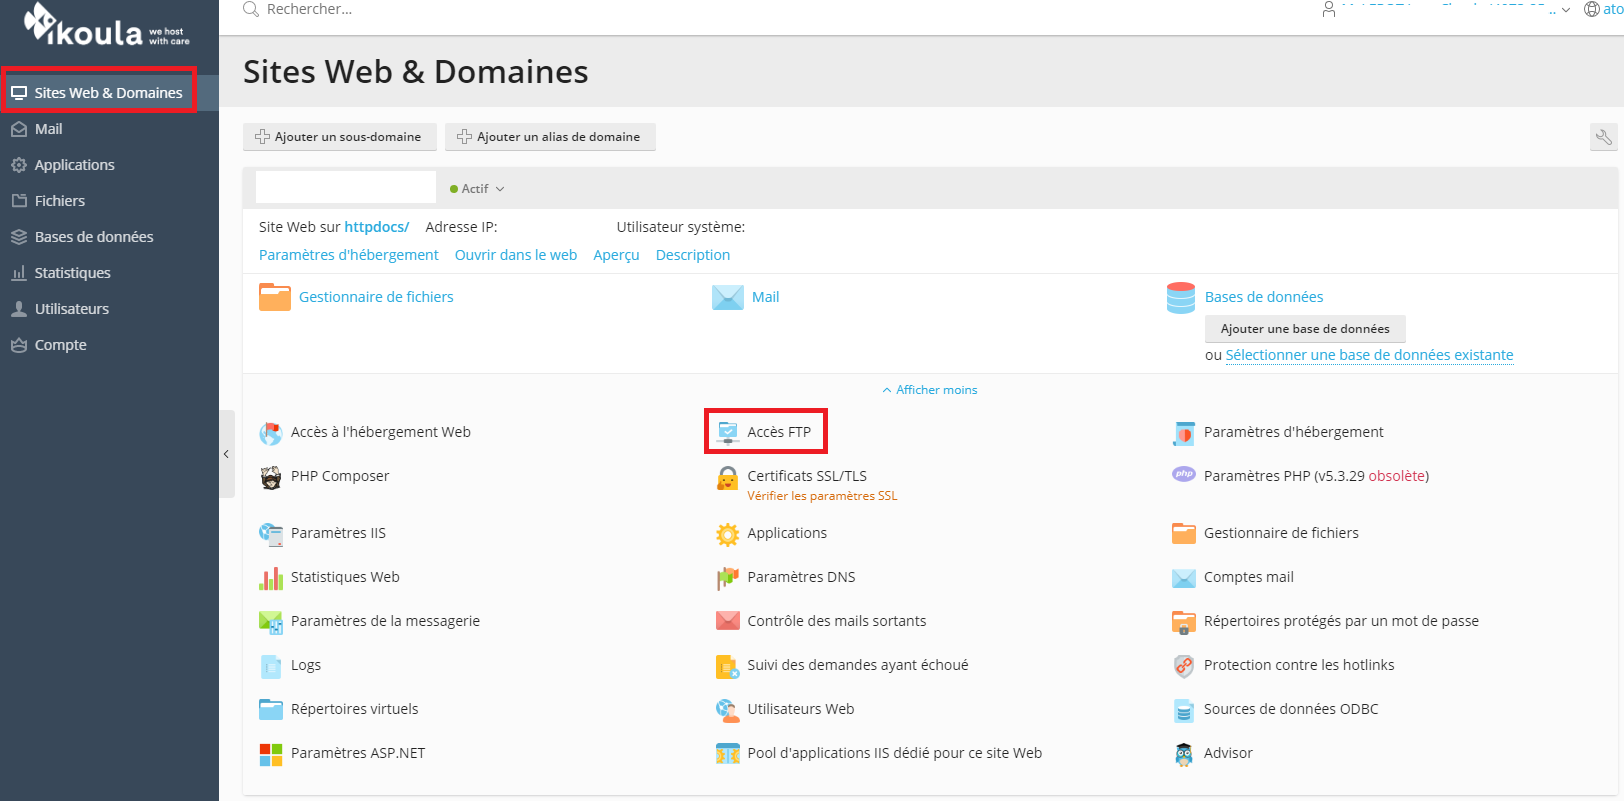Open Paramètres d'hébergement link under site

(349, 255)
